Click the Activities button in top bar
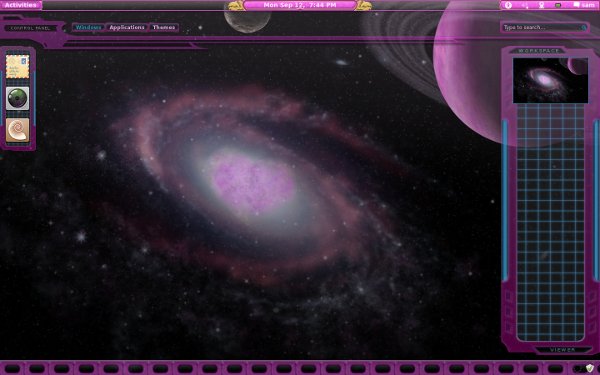Viewport: 600px width, 375px height. (x=21, y=5)
